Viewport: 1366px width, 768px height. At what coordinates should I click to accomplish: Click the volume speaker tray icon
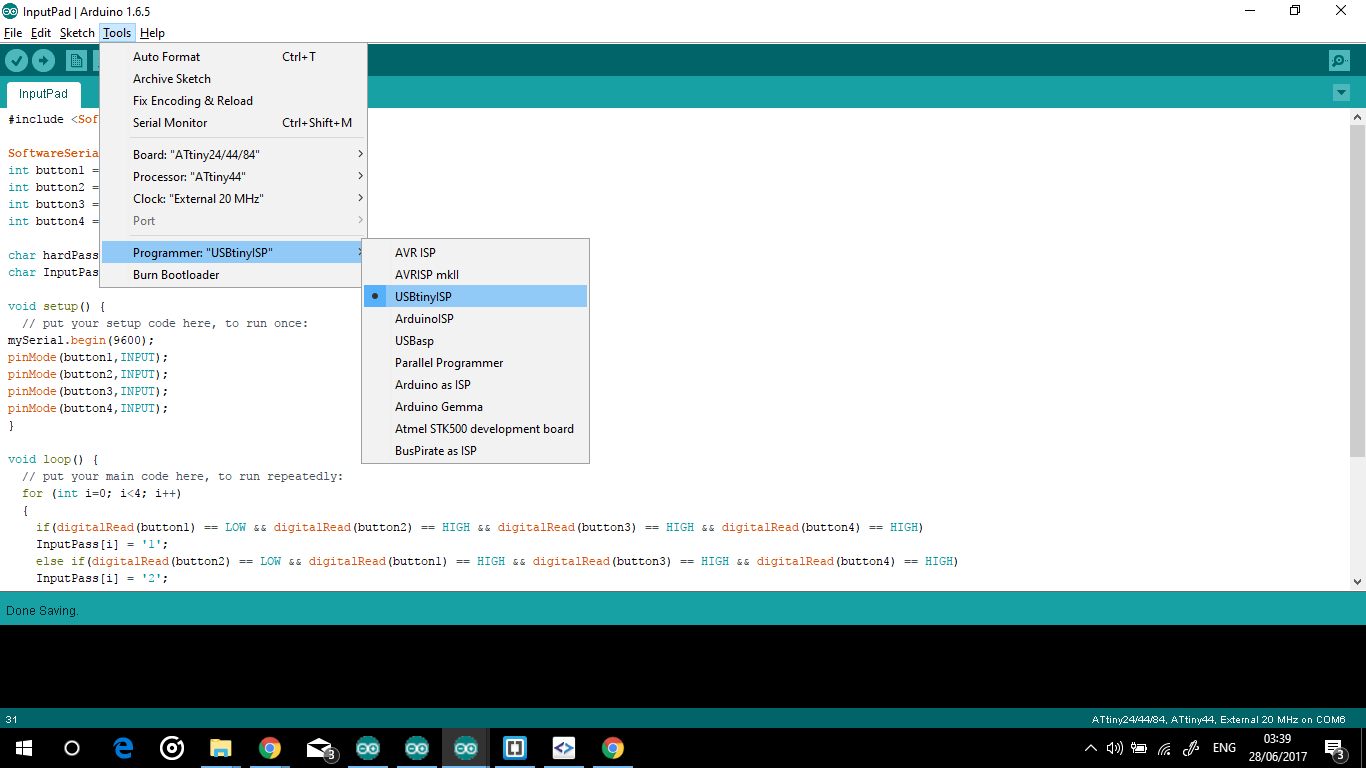(x=1114, y=748)
